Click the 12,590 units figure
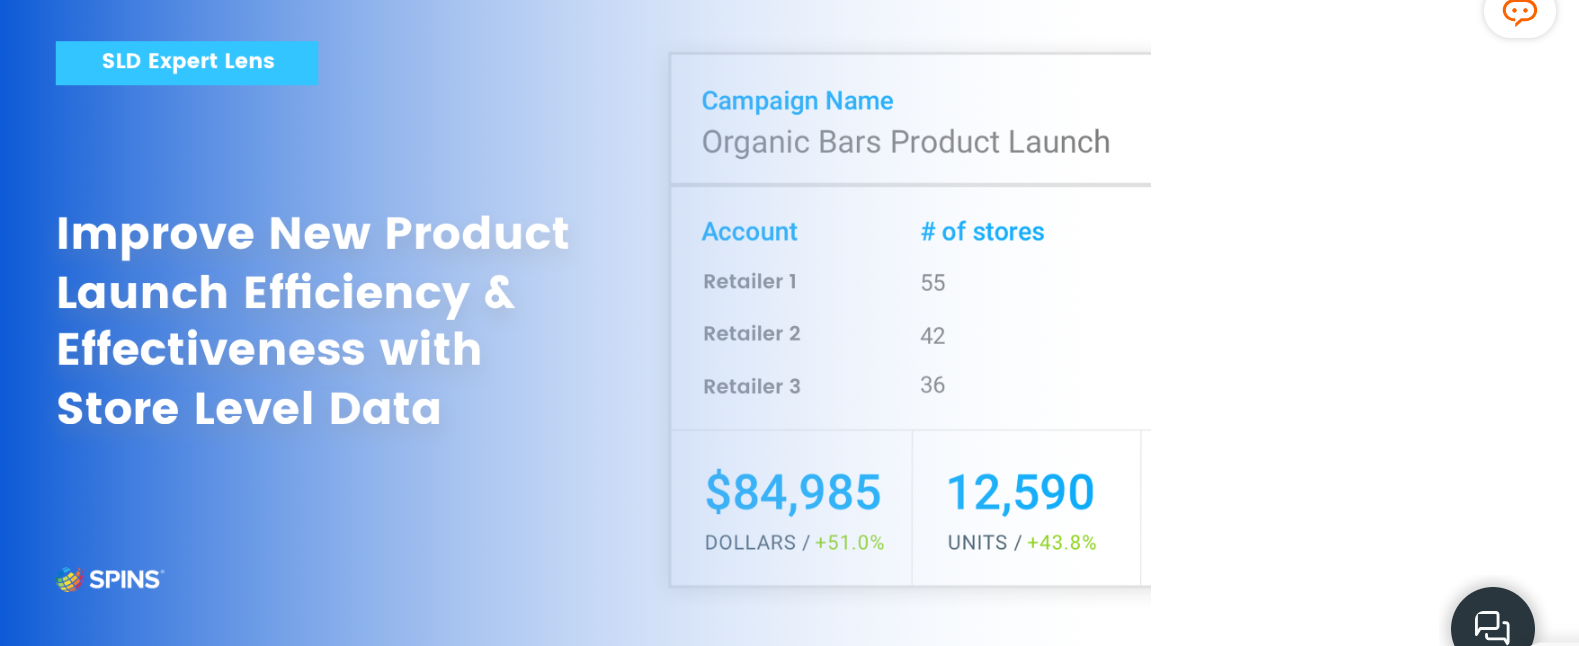Viewport: 1579px width, 646px height. (1020, 491)
